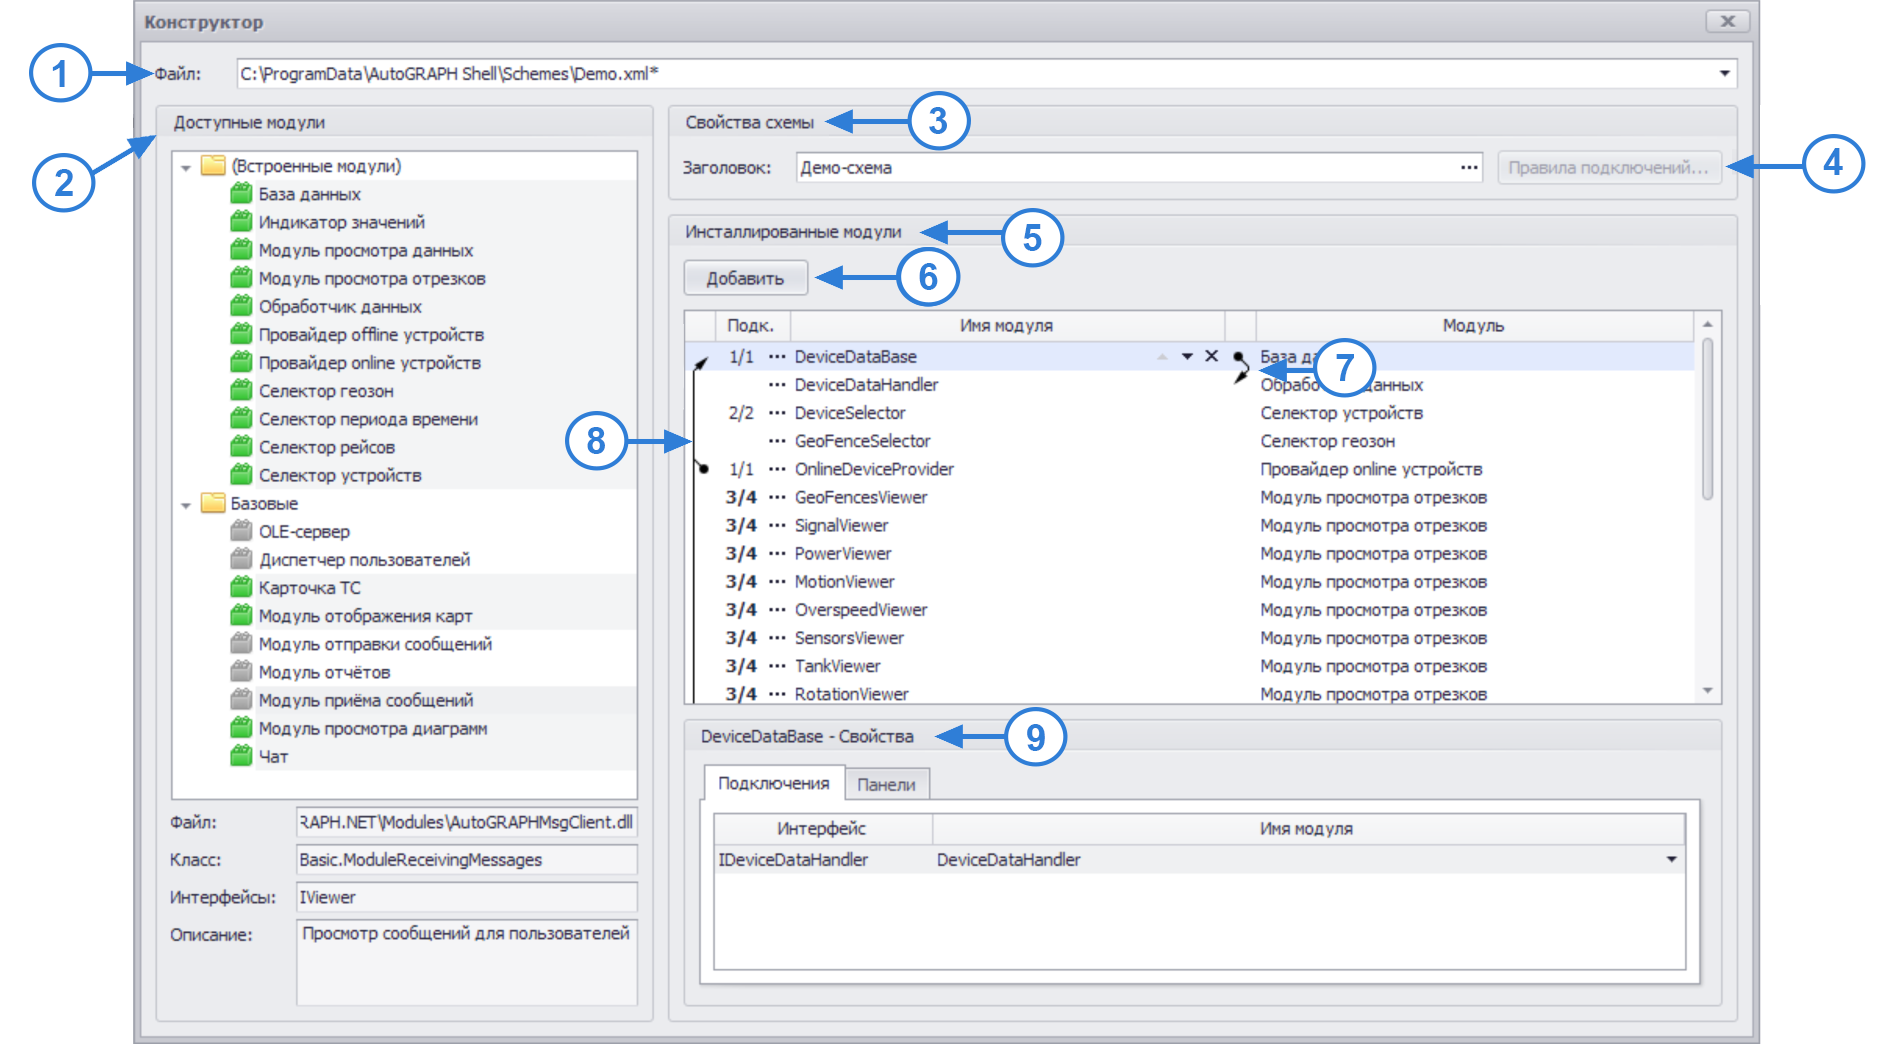Click the Интерфейсы field showing IViewer

467,897
